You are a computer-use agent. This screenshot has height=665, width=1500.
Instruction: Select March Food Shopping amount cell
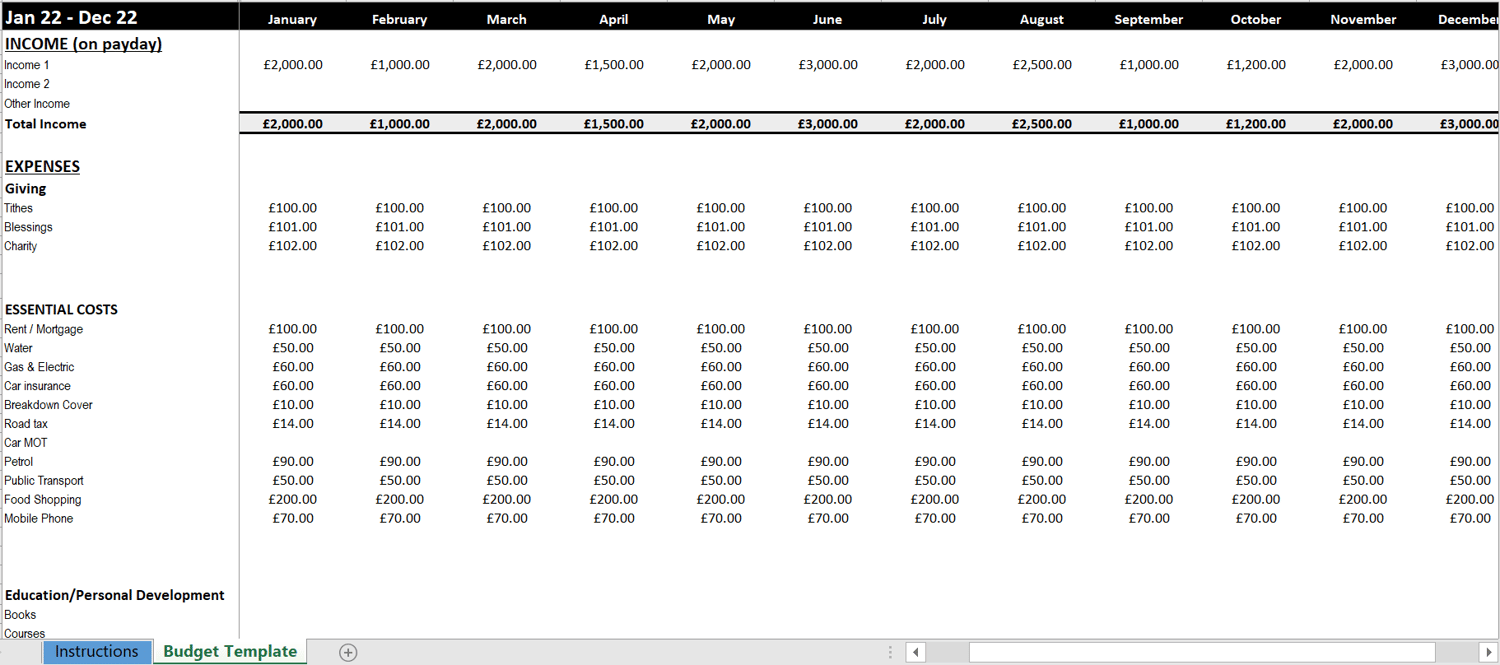[507, 500]
